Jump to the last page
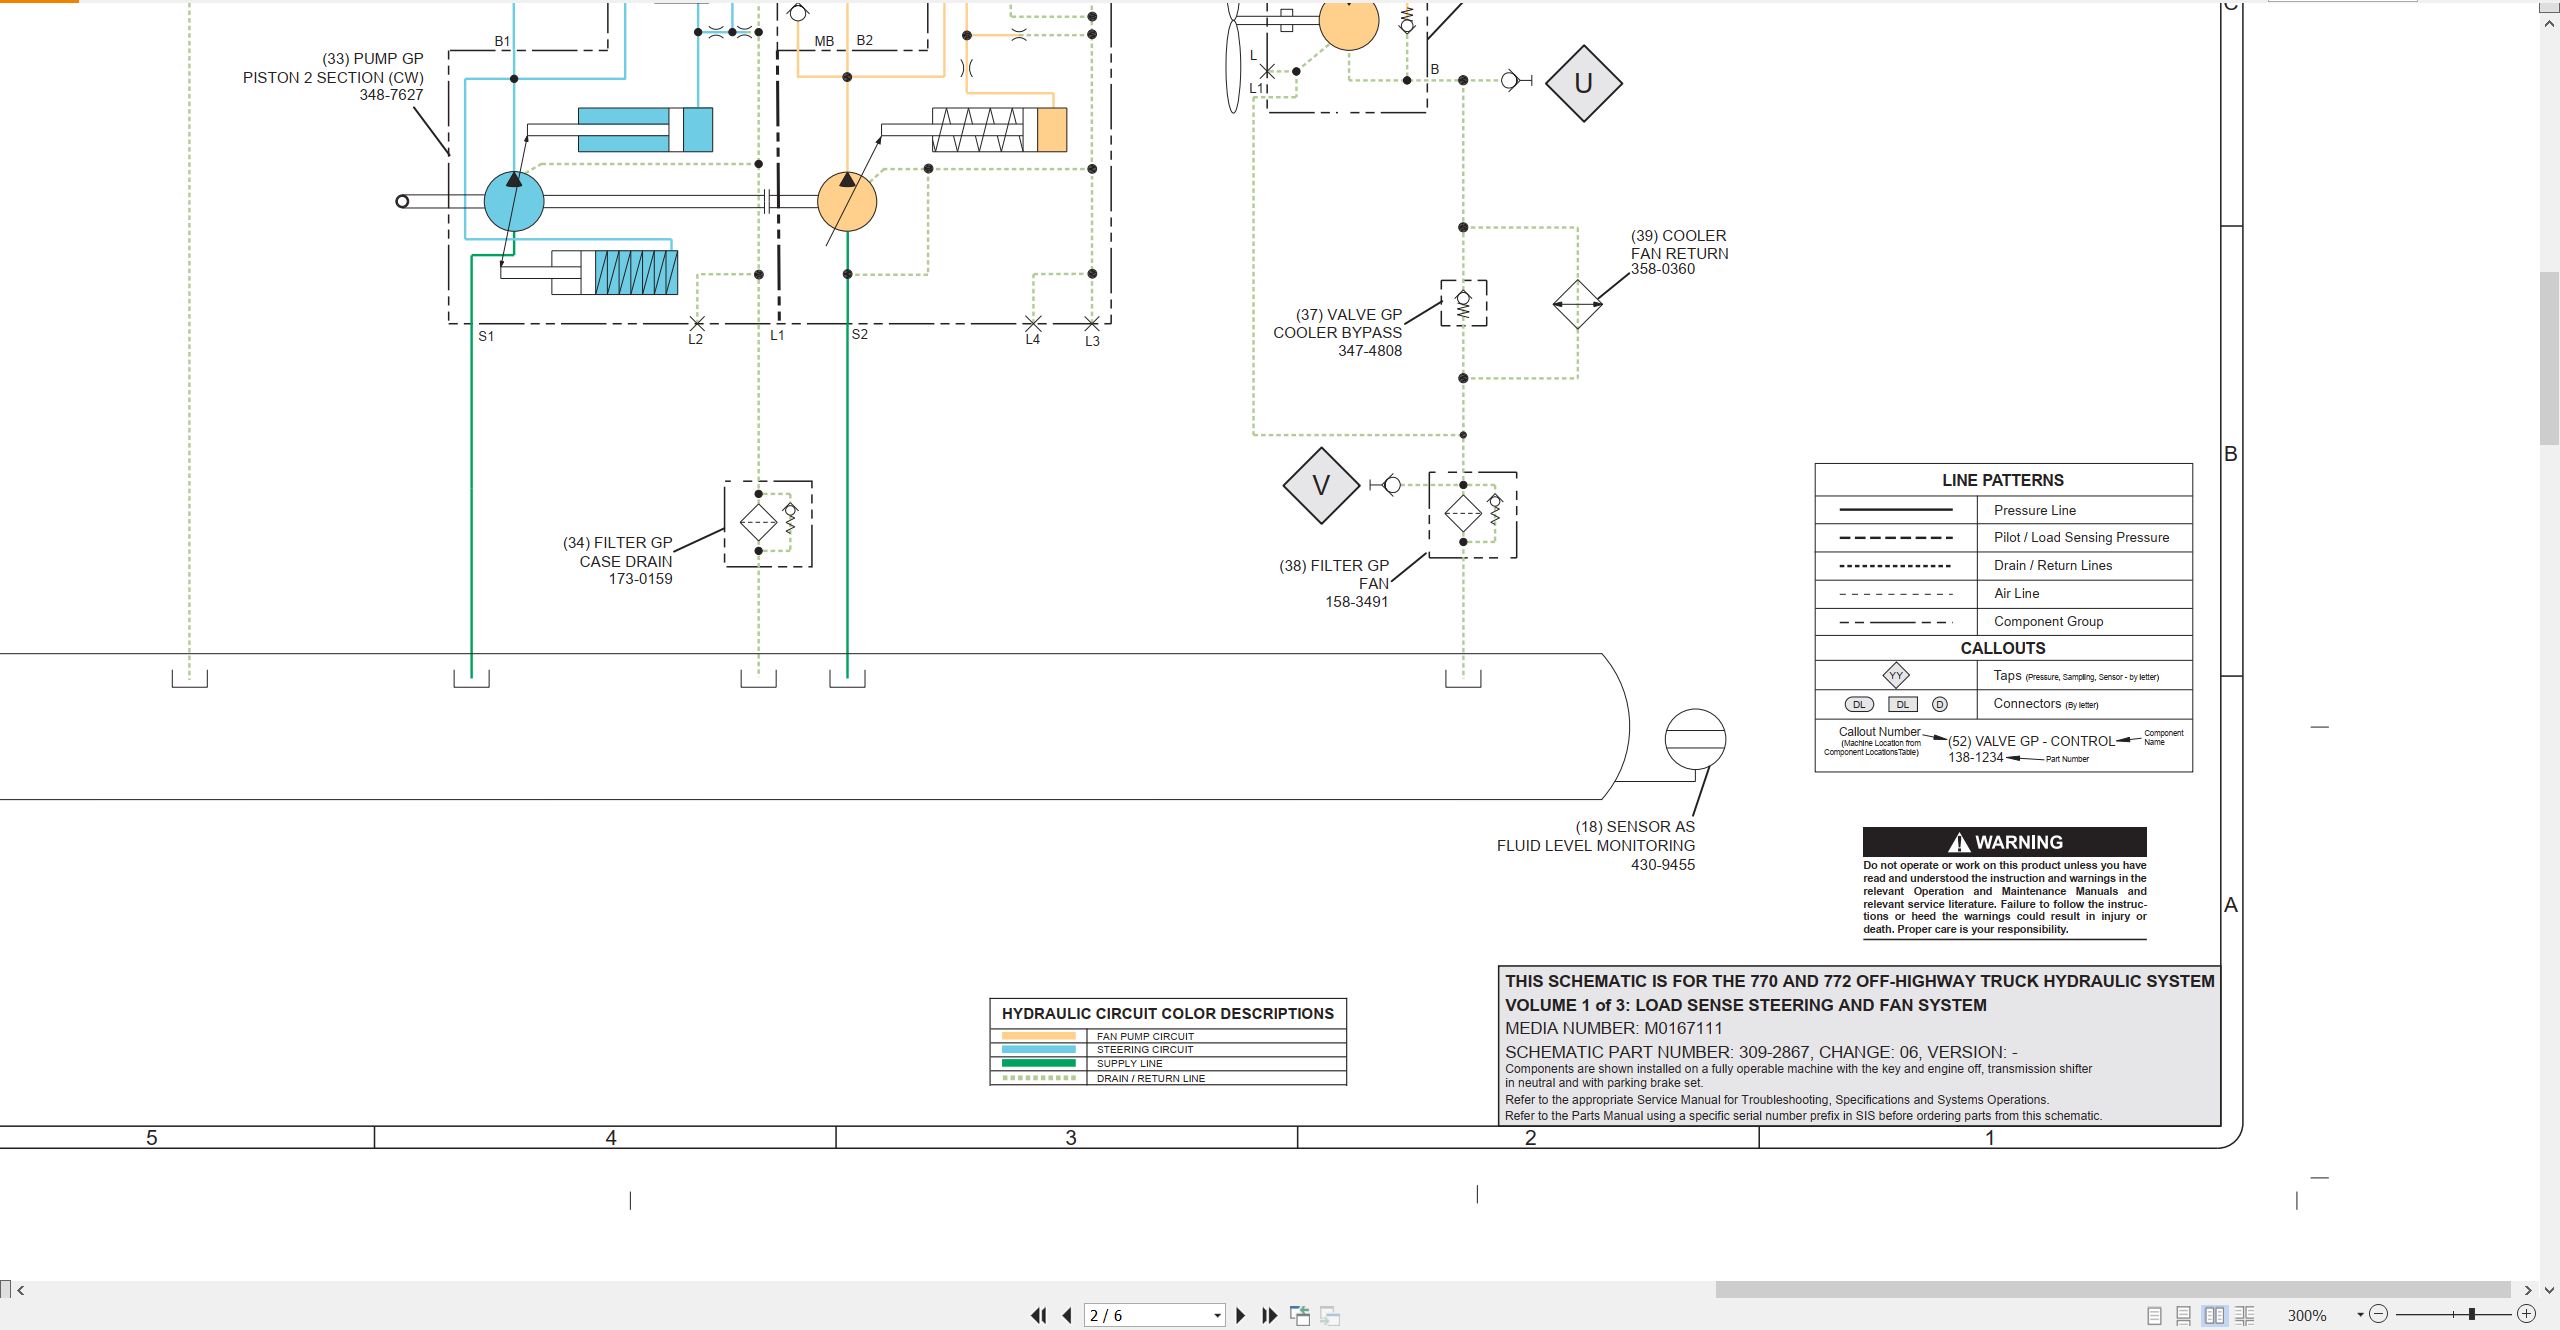The image size is (2560, 1330). 1270,1316
